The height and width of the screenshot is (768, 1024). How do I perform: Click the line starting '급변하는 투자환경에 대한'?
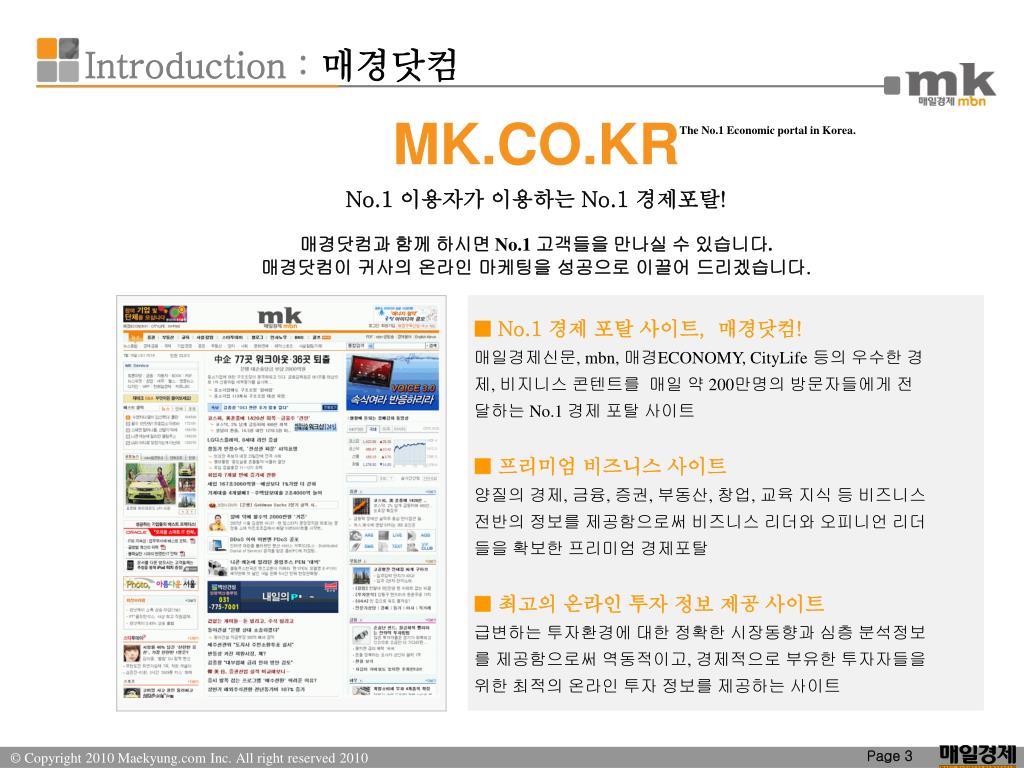click(x=700, y=632)
